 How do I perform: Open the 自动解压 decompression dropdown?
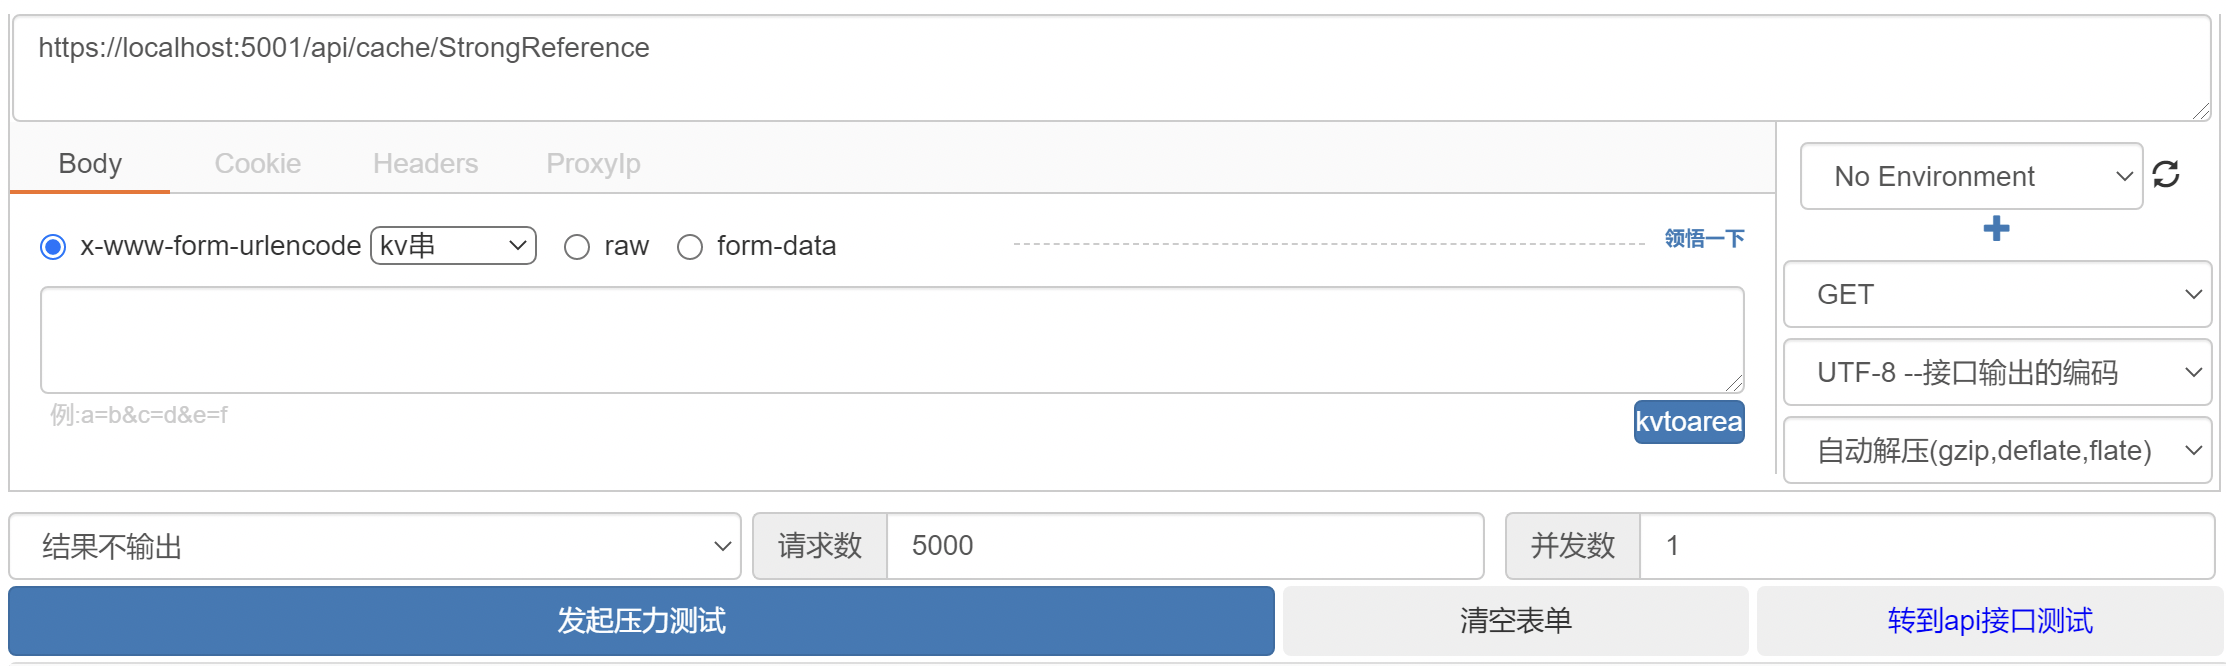point(1997,450)
